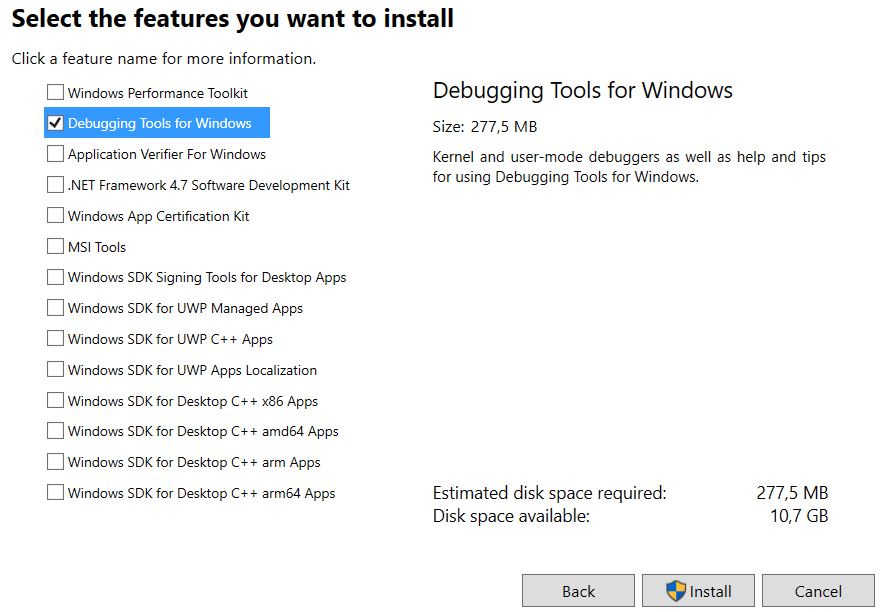Viewport: 886px width, 612px height.
Task: Enable Windows SDK Signing Tools for Desktop Apps
Action: click(x=55, y=277)
